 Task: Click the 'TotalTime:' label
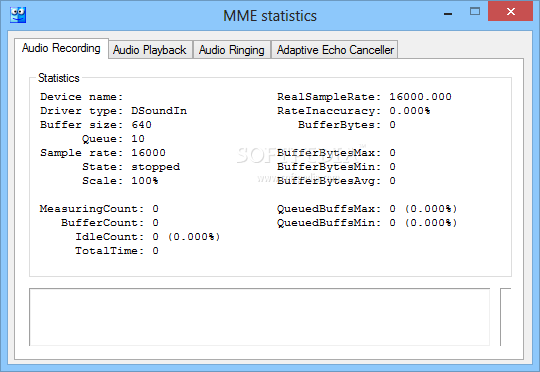pos(110,251)
